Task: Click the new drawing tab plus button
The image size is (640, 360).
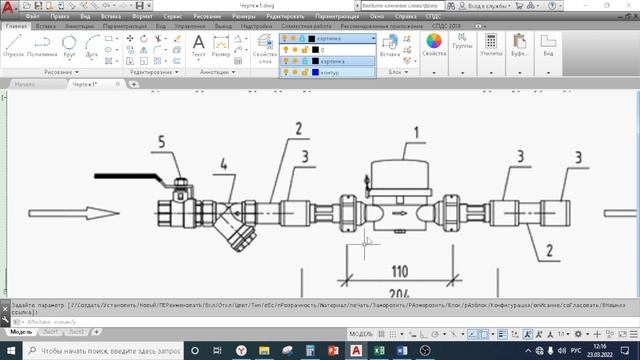Action: click(133, 84)
